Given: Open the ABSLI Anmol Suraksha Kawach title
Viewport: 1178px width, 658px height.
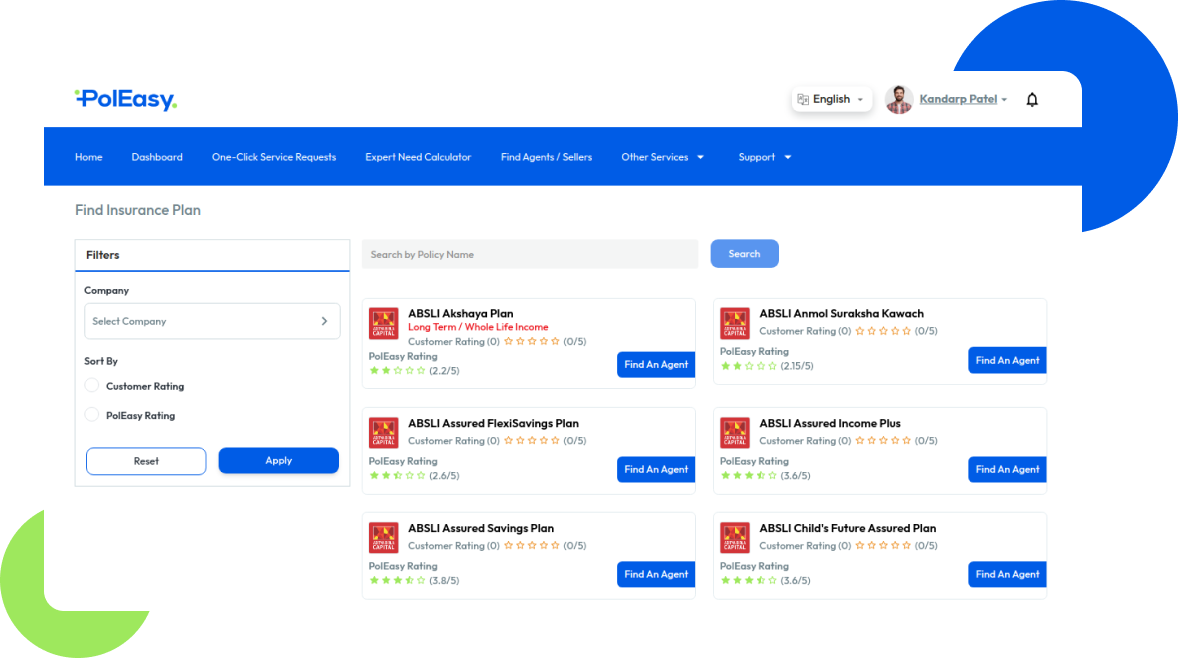Looking at the screenshot, I should [x=841, y=313].
